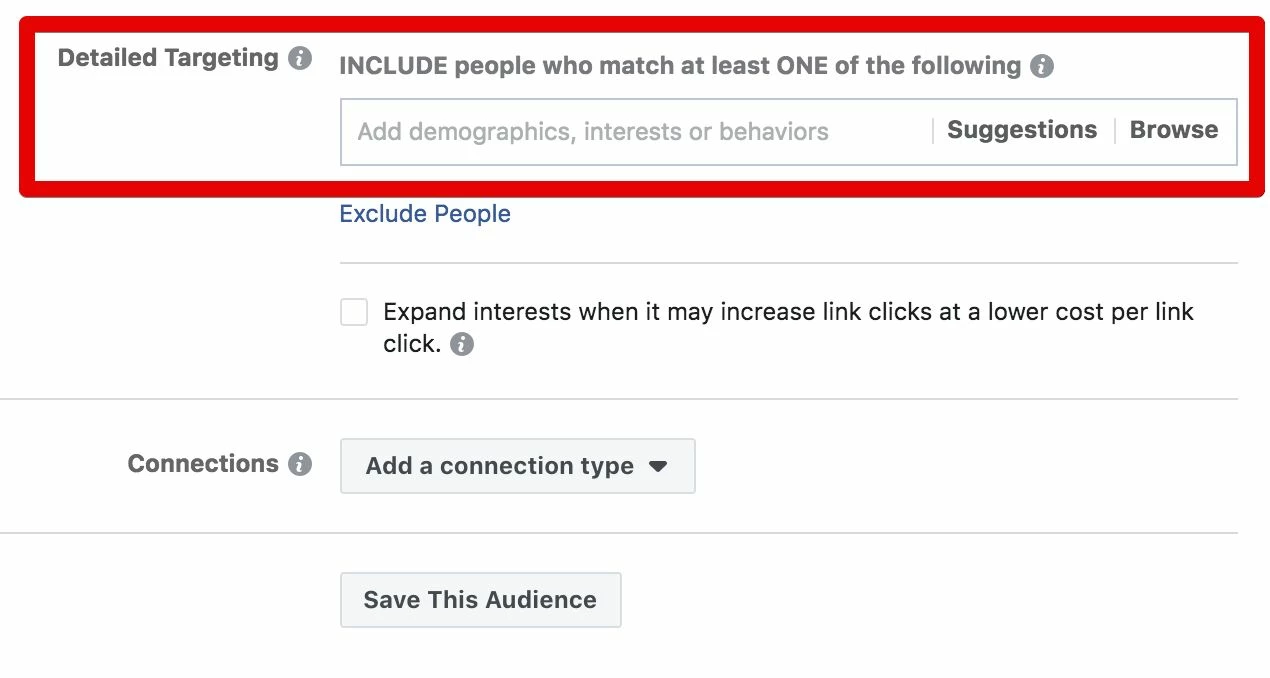1270x678 pixels.
Task: Click the Detailed Targeting label
Action: pyautogui.click(x=168, y=58)
